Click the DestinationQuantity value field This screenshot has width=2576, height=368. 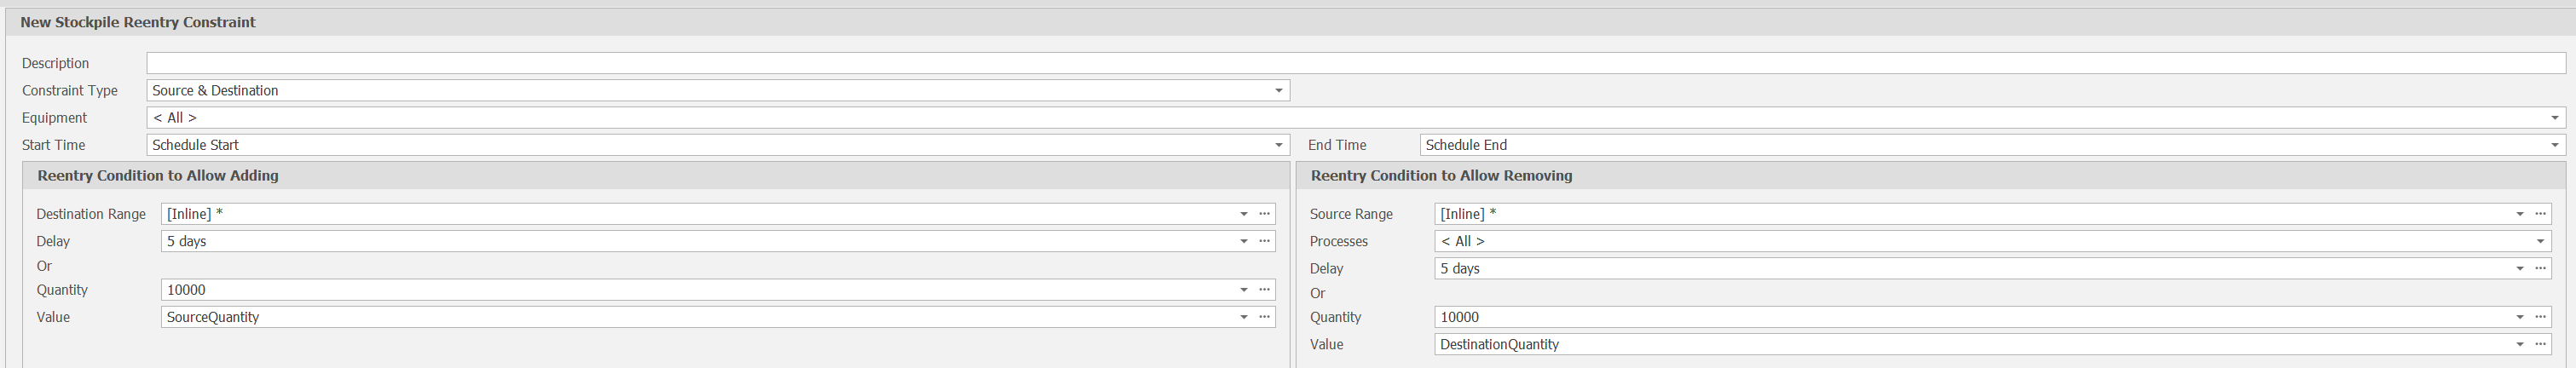click(1970, 344)
